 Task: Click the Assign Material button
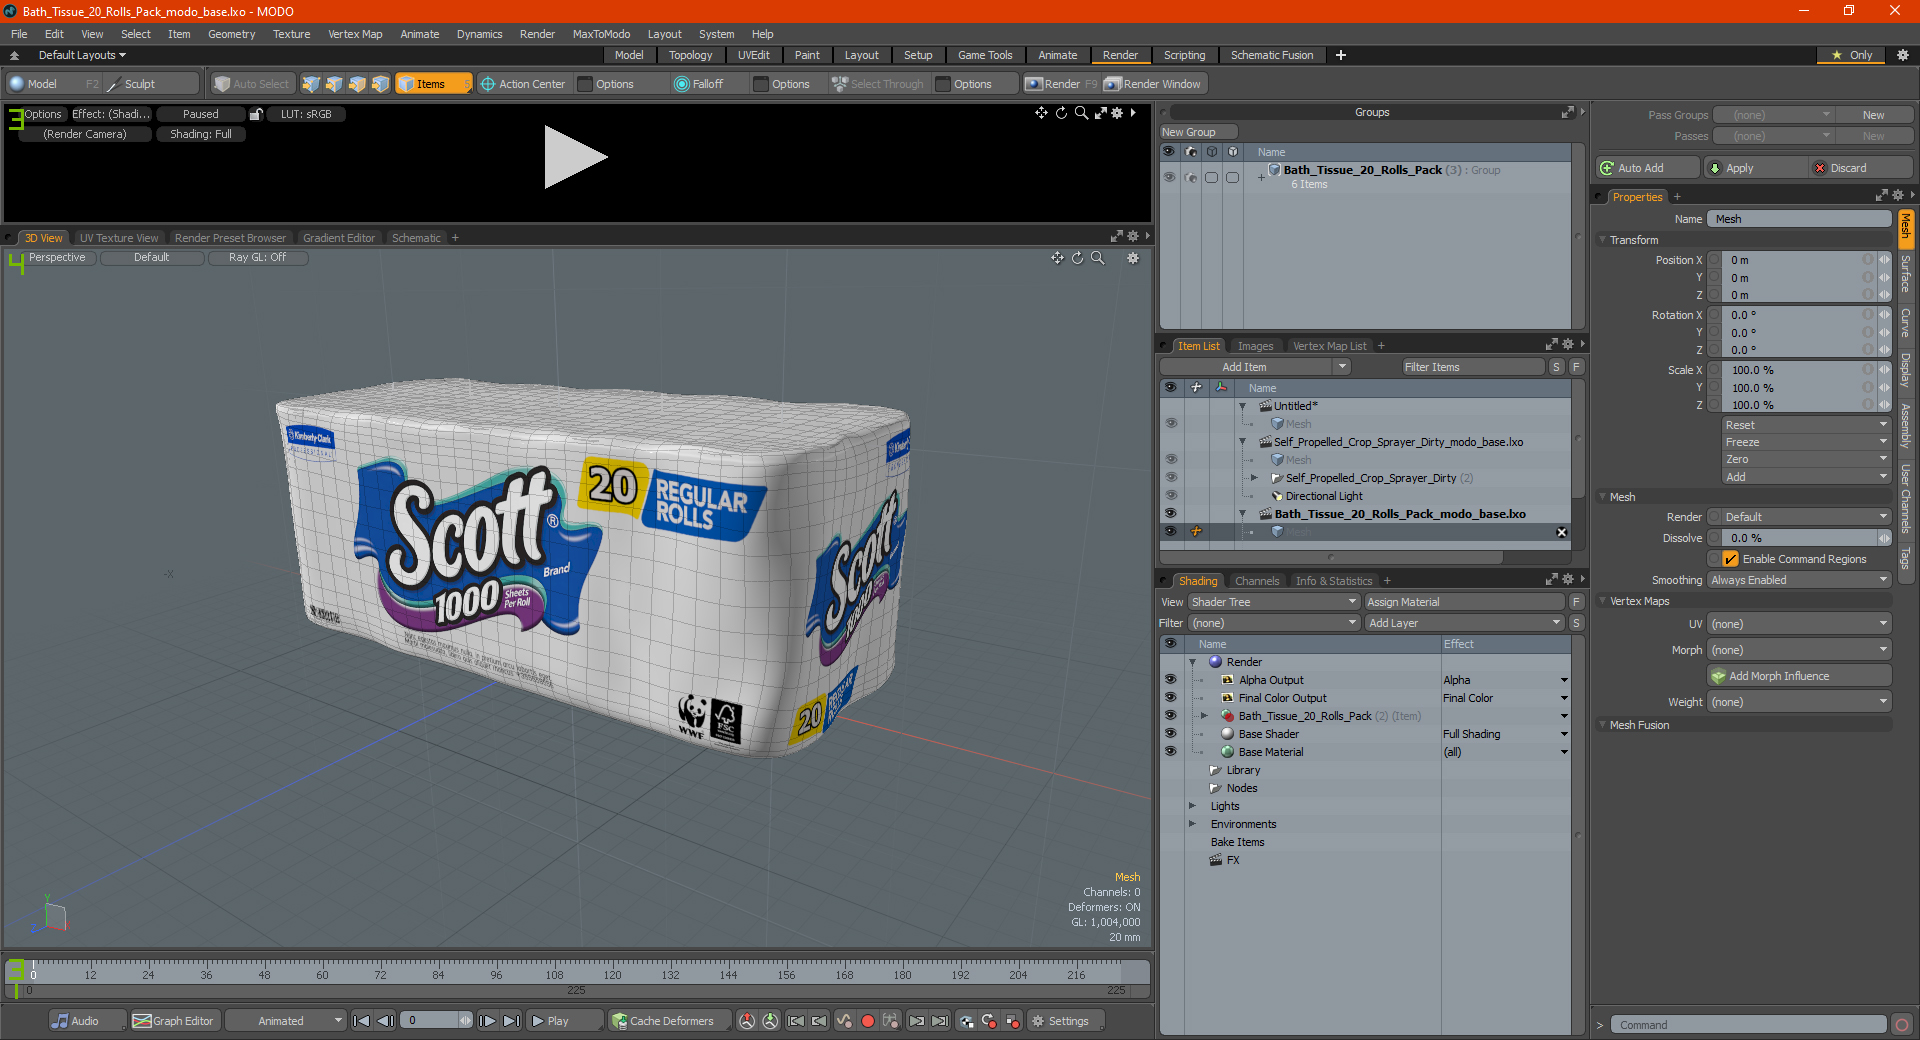pos(1464,602)
